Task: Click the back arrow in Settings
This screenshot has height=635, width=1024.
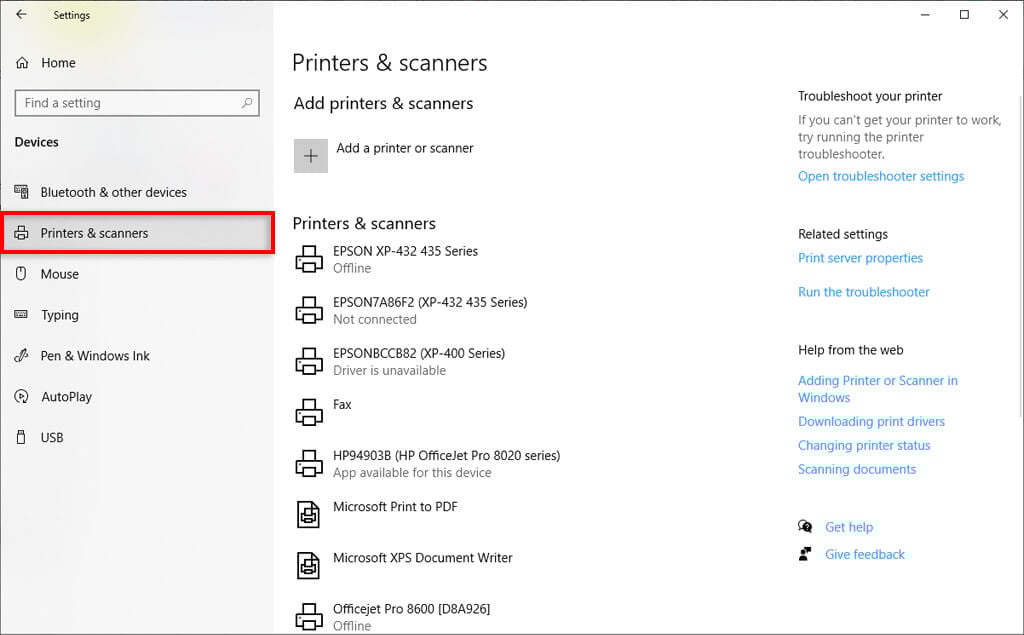Action: [21, 15]
